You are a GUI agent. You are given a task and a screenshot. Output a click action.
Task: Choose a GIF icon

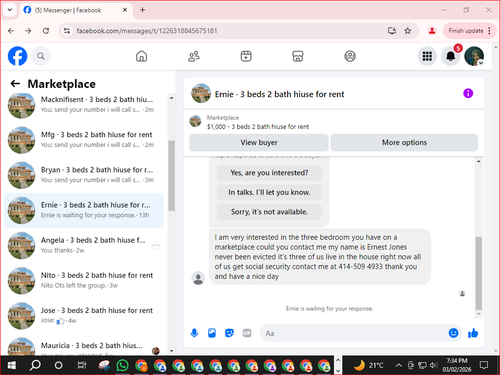(247, 333)
